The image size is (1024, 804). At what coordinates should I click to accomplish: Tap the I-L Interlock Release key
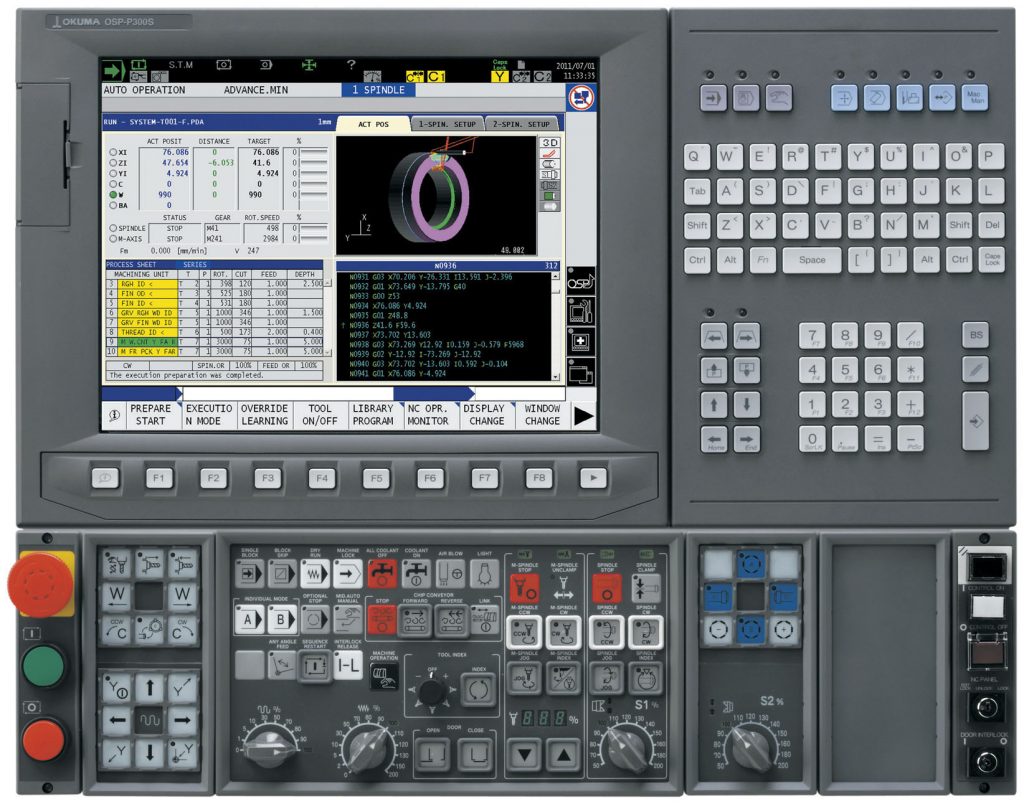347,665
